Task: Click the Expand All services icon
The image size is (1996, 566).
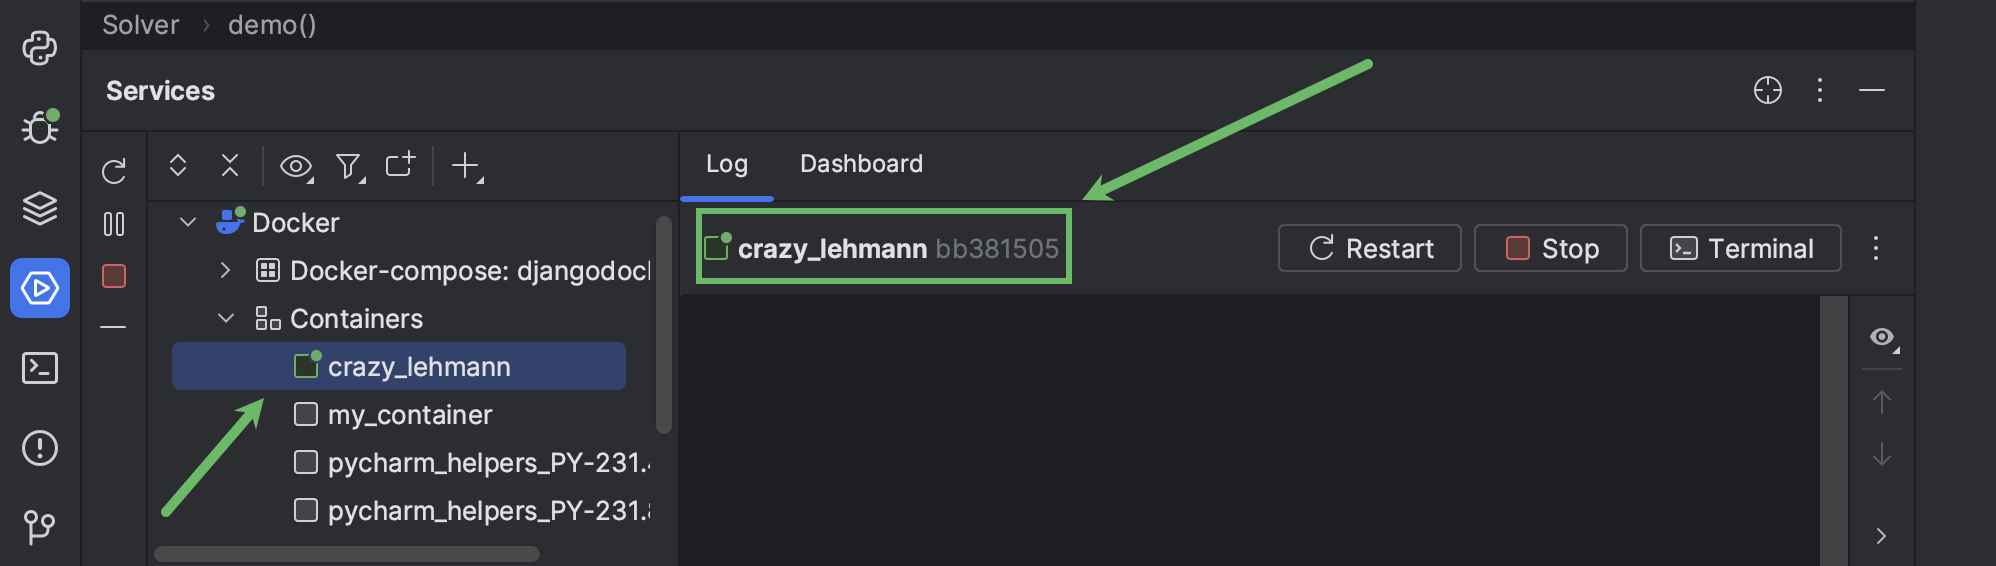Action: pyautogui.click(x=178, y=165)
